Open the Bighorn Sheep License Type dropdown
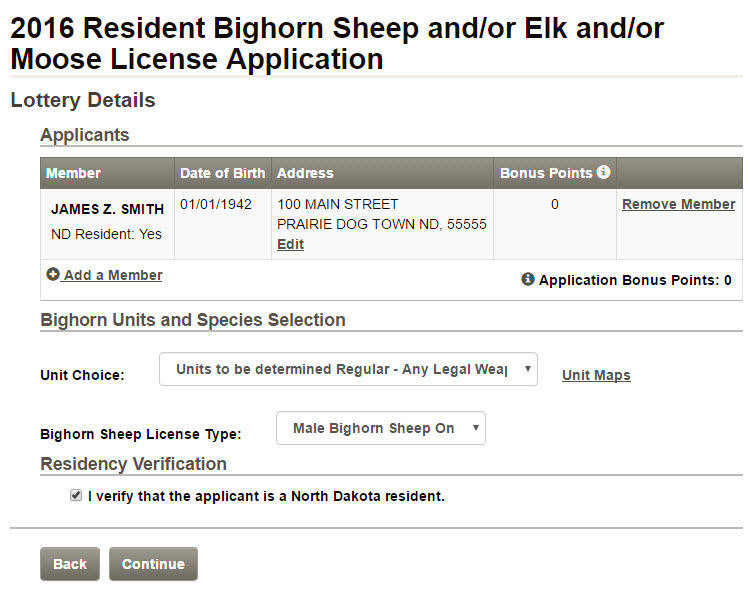The height and width of the screenshot is (591, 750). tap(381, 428)
